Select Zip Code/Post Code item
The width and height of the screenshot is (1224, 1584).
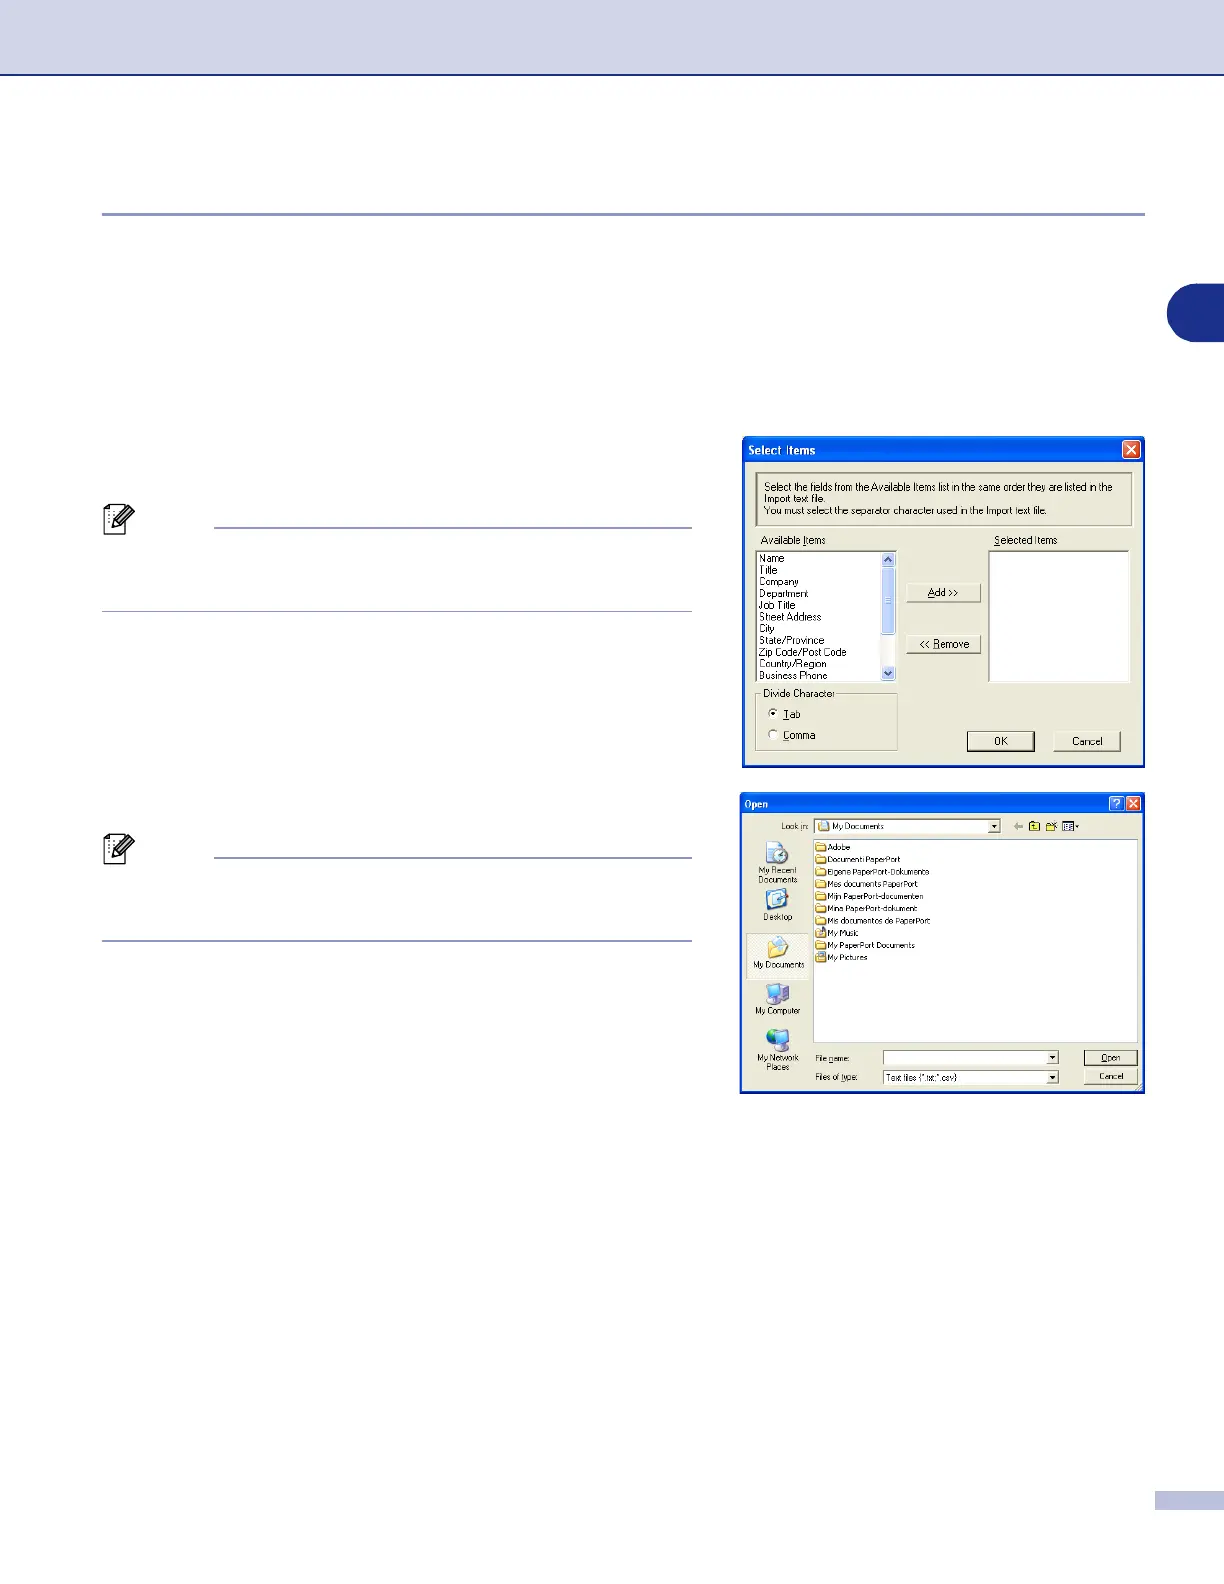coord(802,652)
